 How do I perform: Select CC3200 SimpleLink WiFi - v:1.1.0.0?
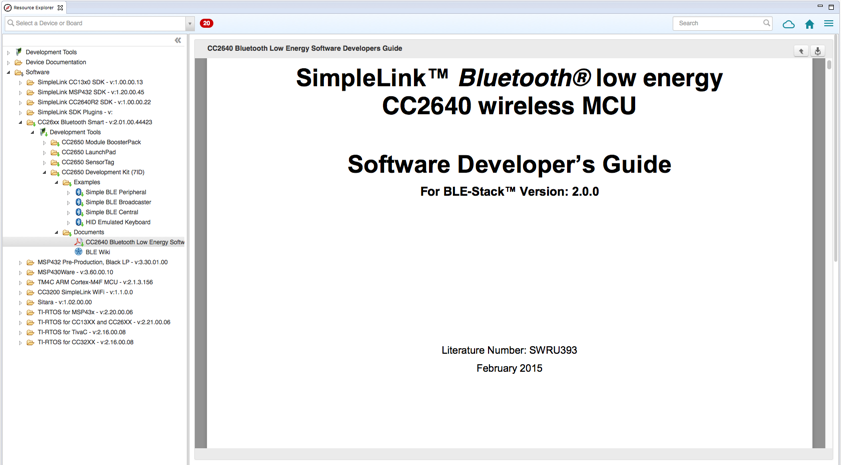coord(85,292)
